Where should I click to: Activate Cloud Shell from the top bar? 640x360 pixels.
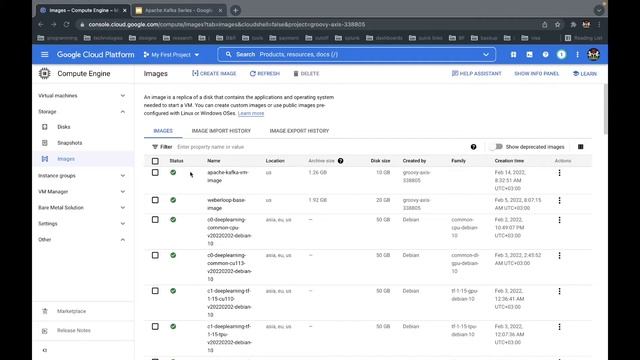point(529,54)
